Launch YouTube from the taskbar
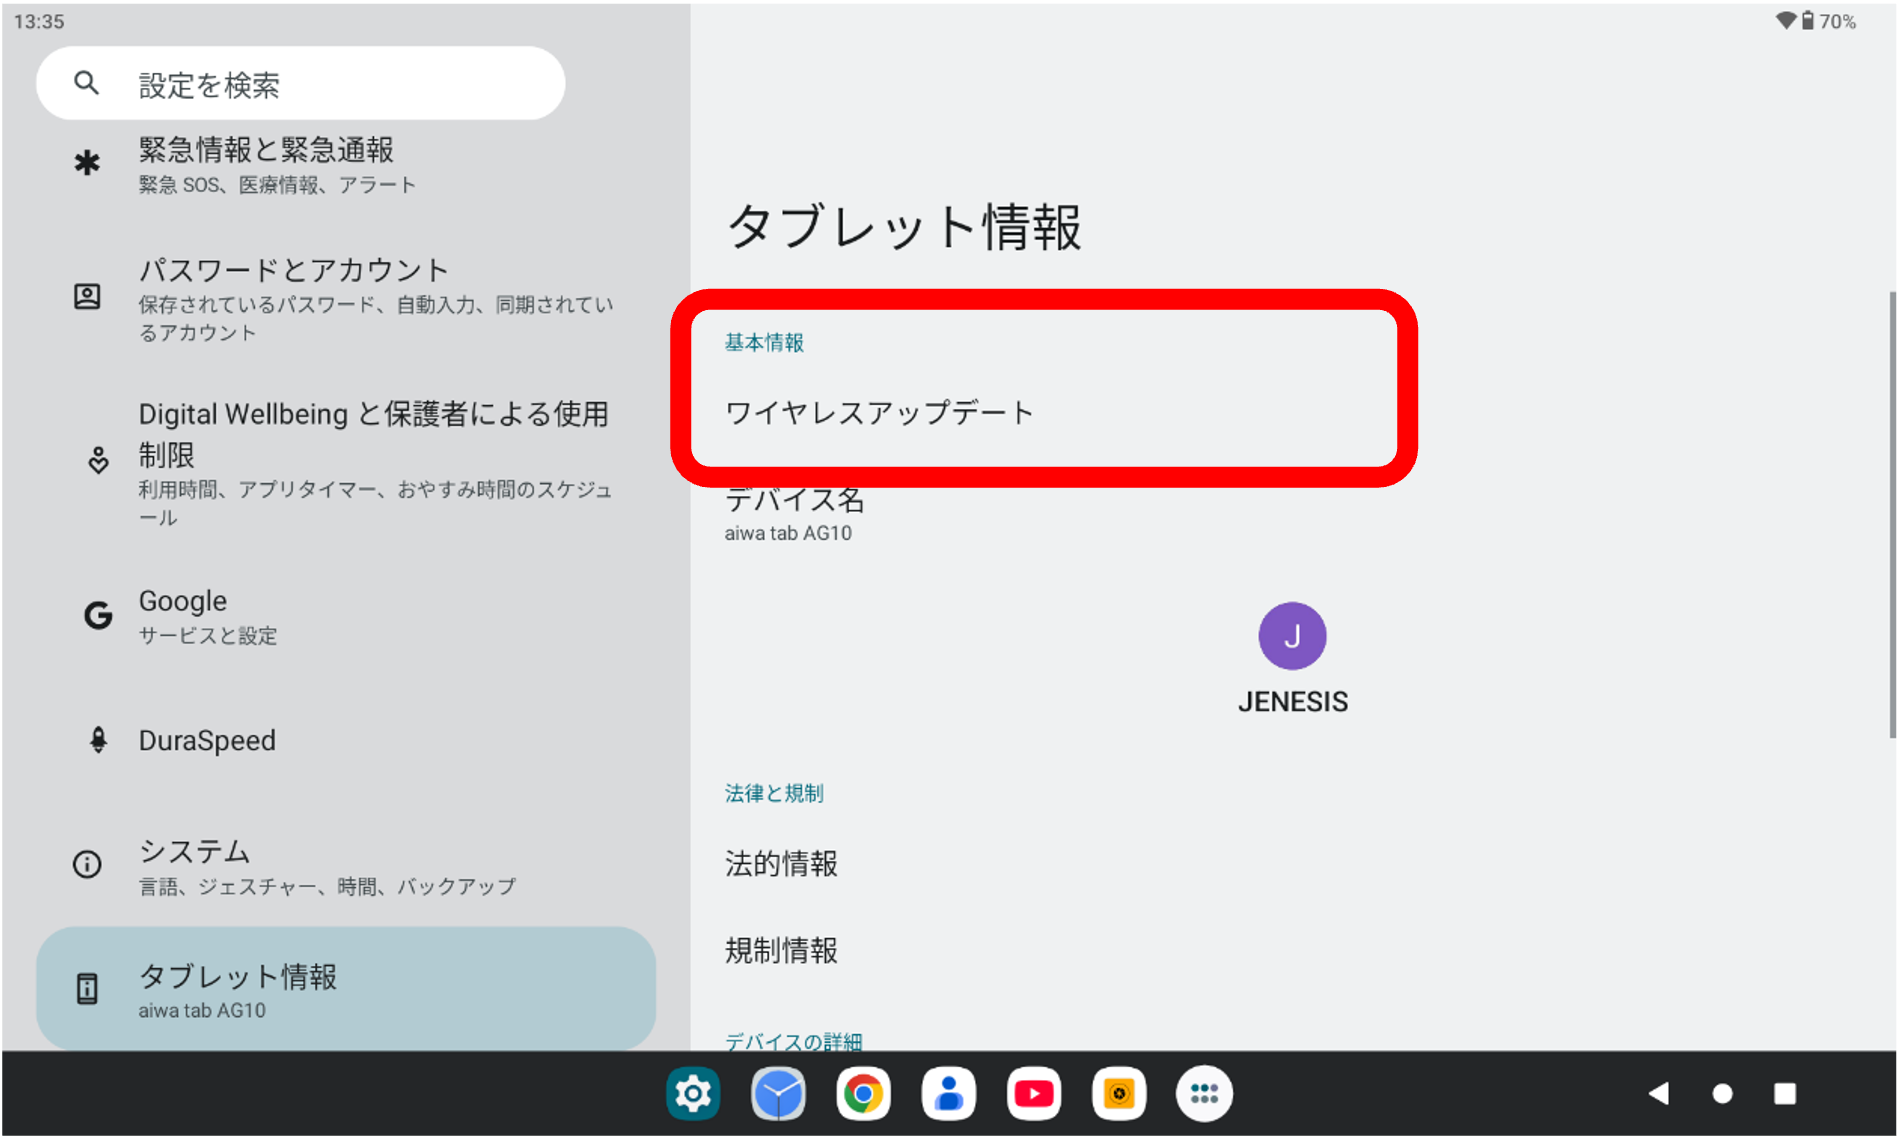 tap(1033, 1093)
